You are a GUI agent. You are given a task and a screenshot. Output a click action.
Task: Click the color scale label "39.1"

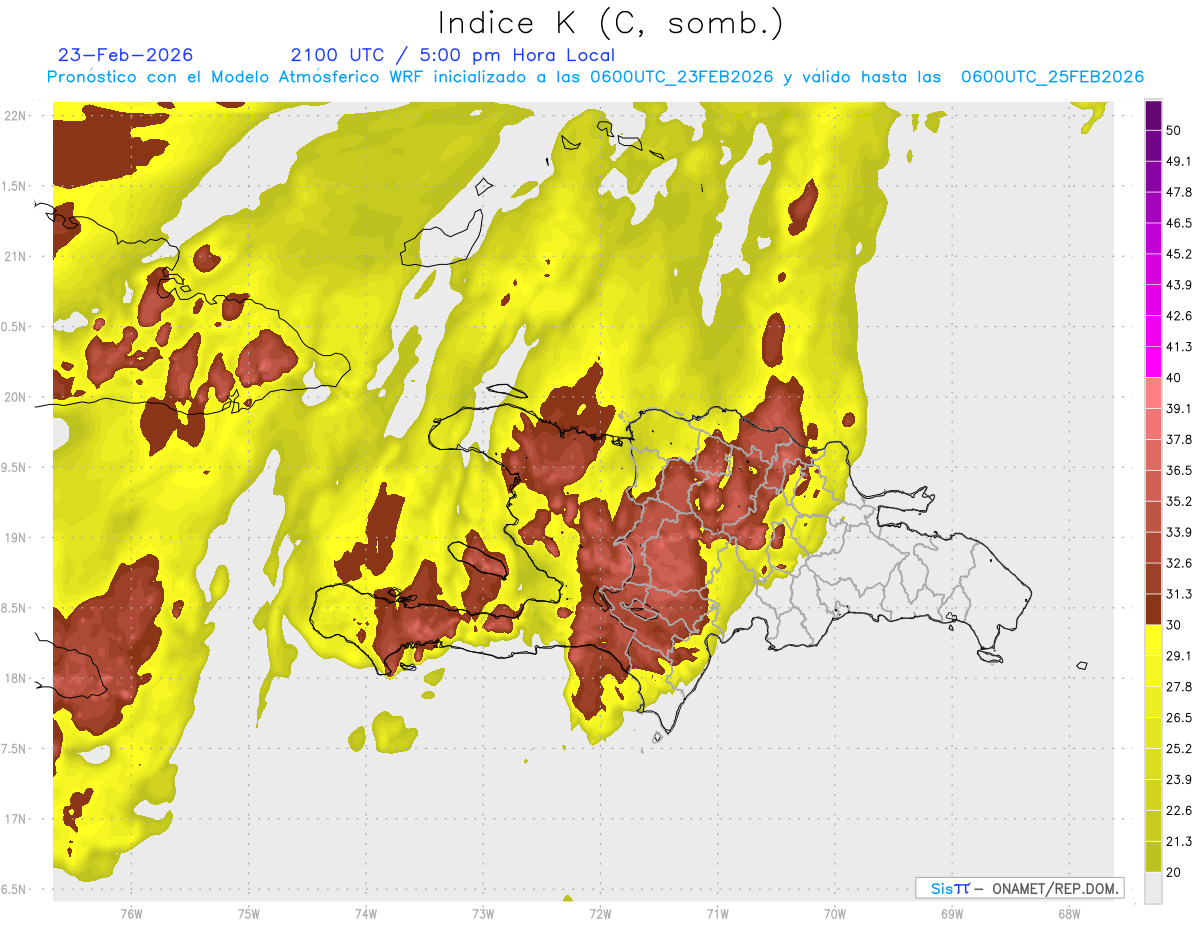[x=1179, y=409]
